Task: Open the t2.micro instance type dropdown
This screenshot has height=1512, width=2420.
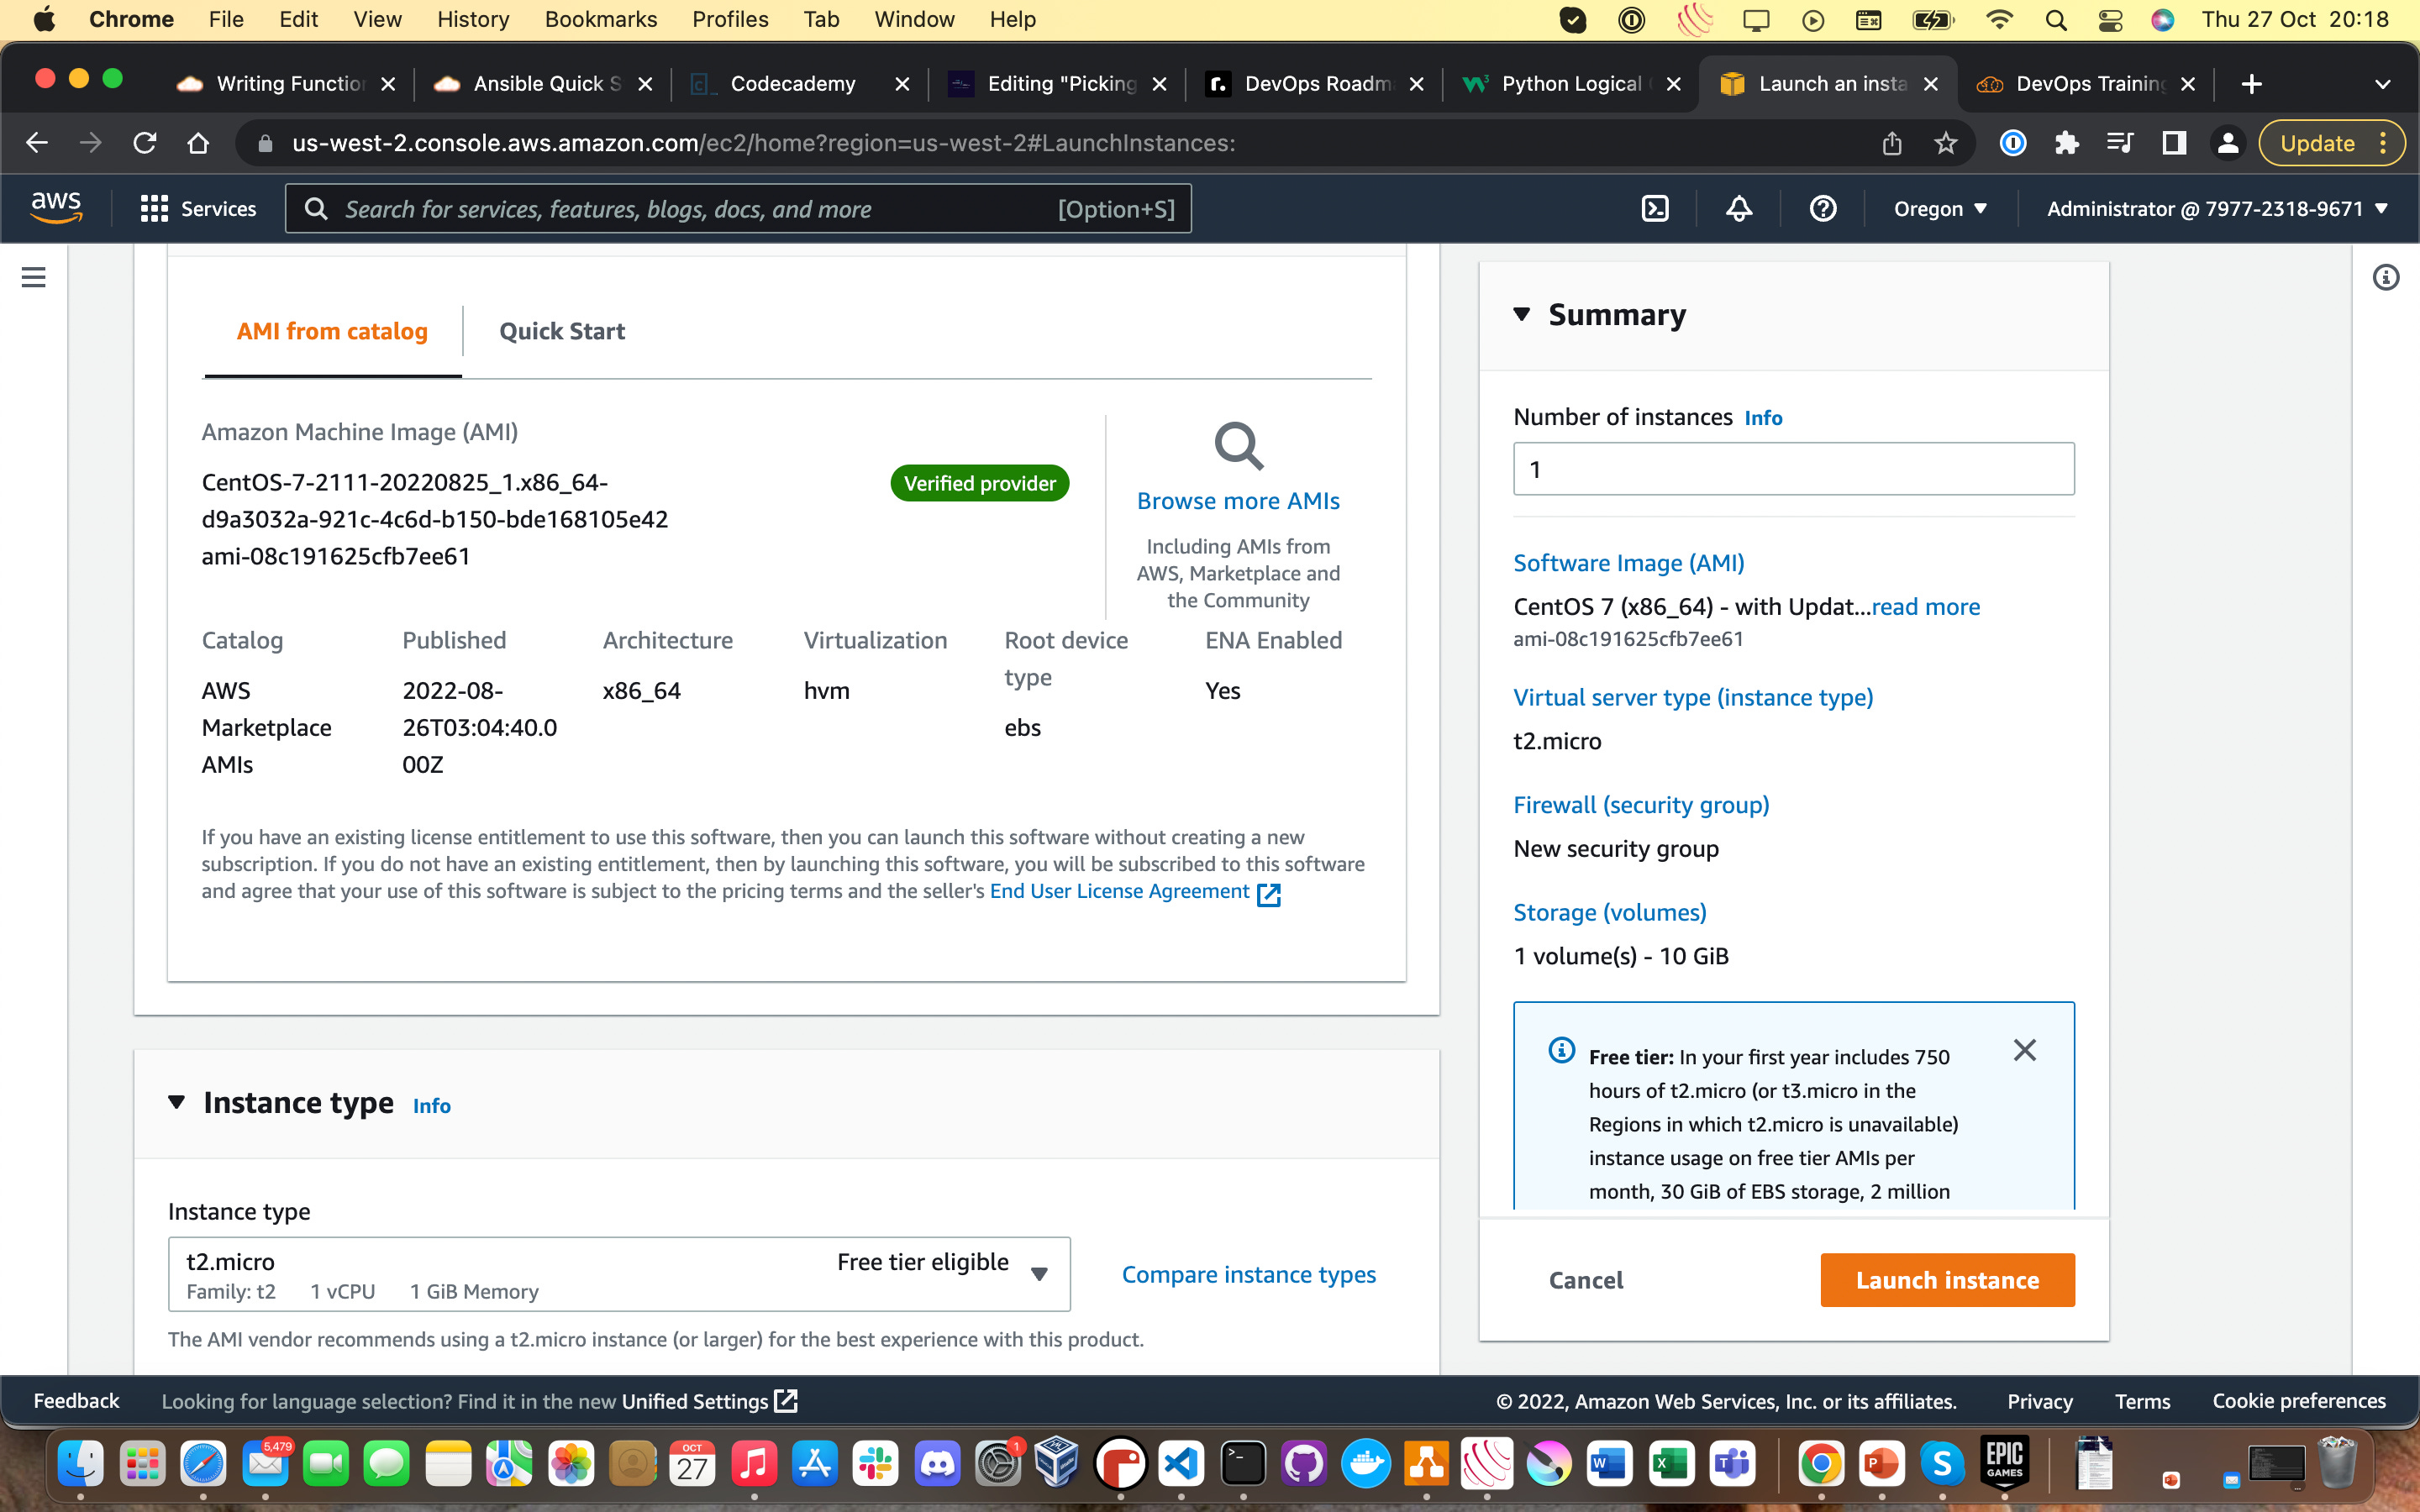Action: (x=619, y=1274)
